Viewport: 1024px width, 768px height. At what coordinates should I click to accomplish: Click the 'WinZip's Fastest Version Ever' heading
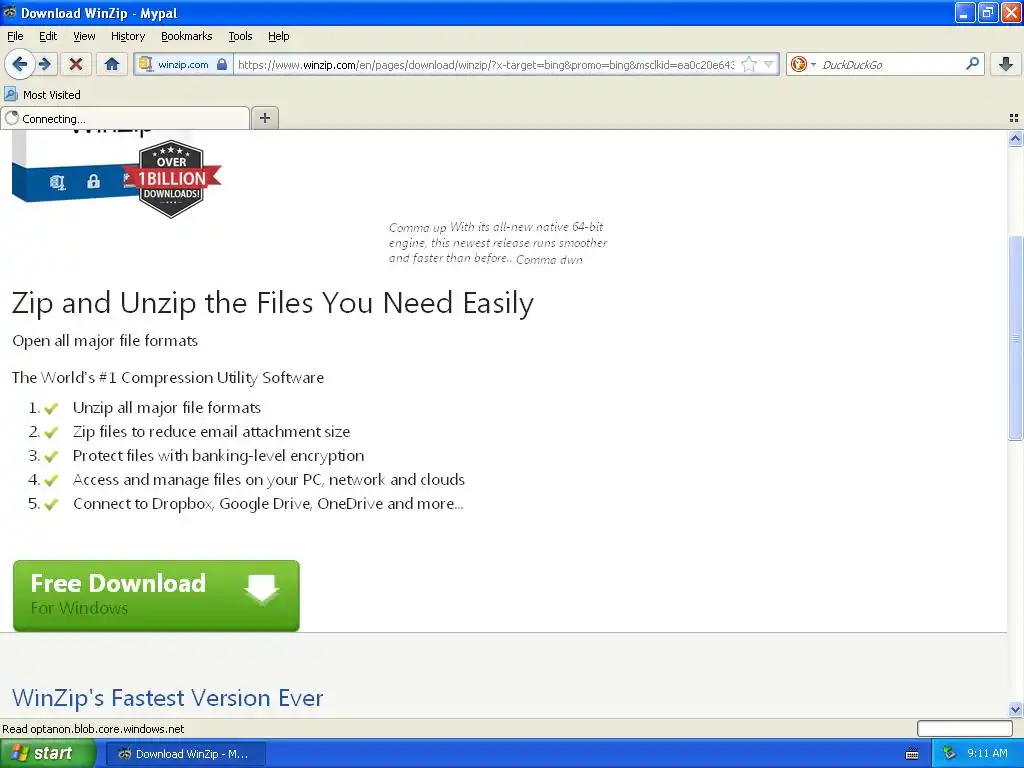pyautogui.click(x=167, y=697)
